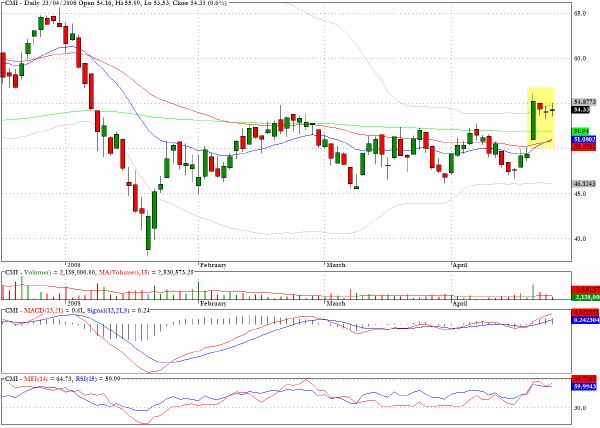
Task: Click the 54.8773 upper band price label
Action: click(x=584, y=102)
